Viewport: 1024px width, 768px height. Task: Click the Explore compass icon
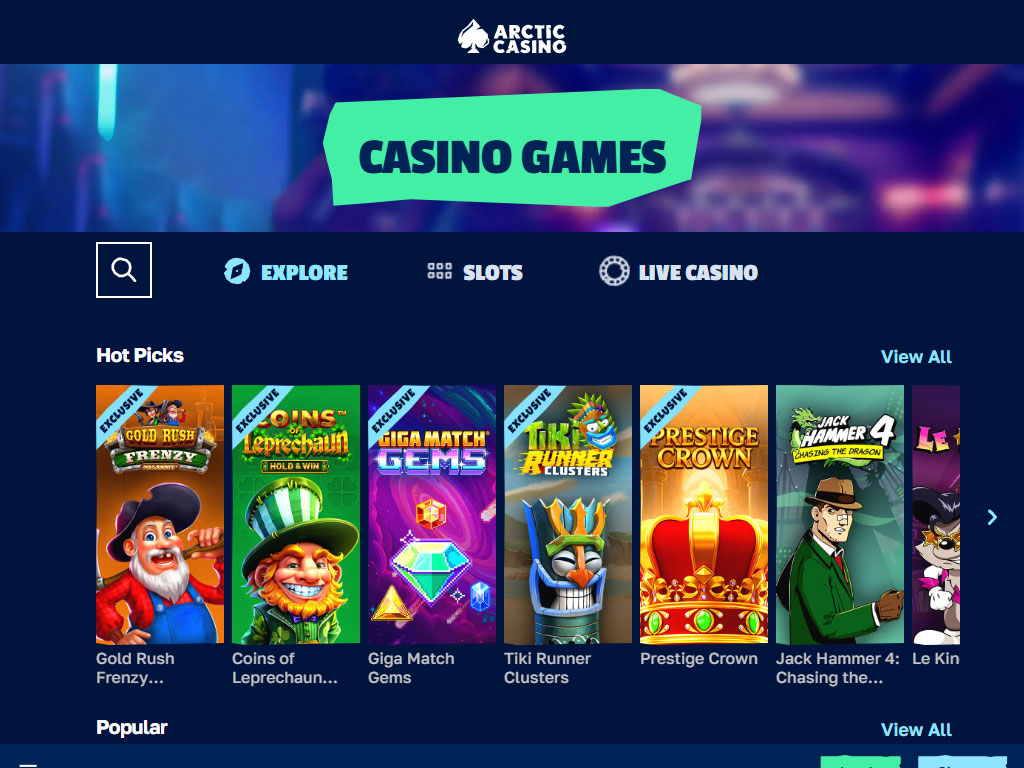(236, 271)
